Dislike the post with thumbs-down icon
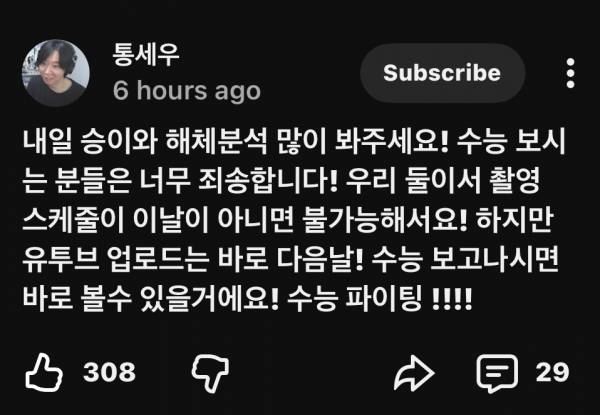This screenshot has height=415, width=600. point(210,374)
